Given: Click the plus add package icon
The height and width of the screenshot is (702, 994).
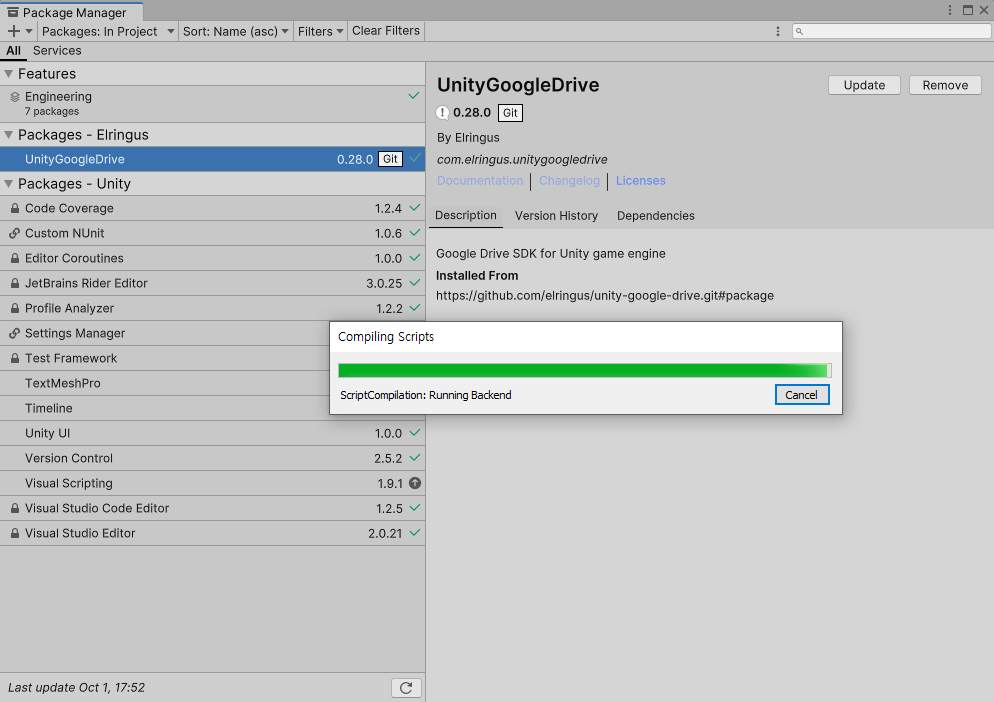Looking at the screenshot, I should (13, 31).
